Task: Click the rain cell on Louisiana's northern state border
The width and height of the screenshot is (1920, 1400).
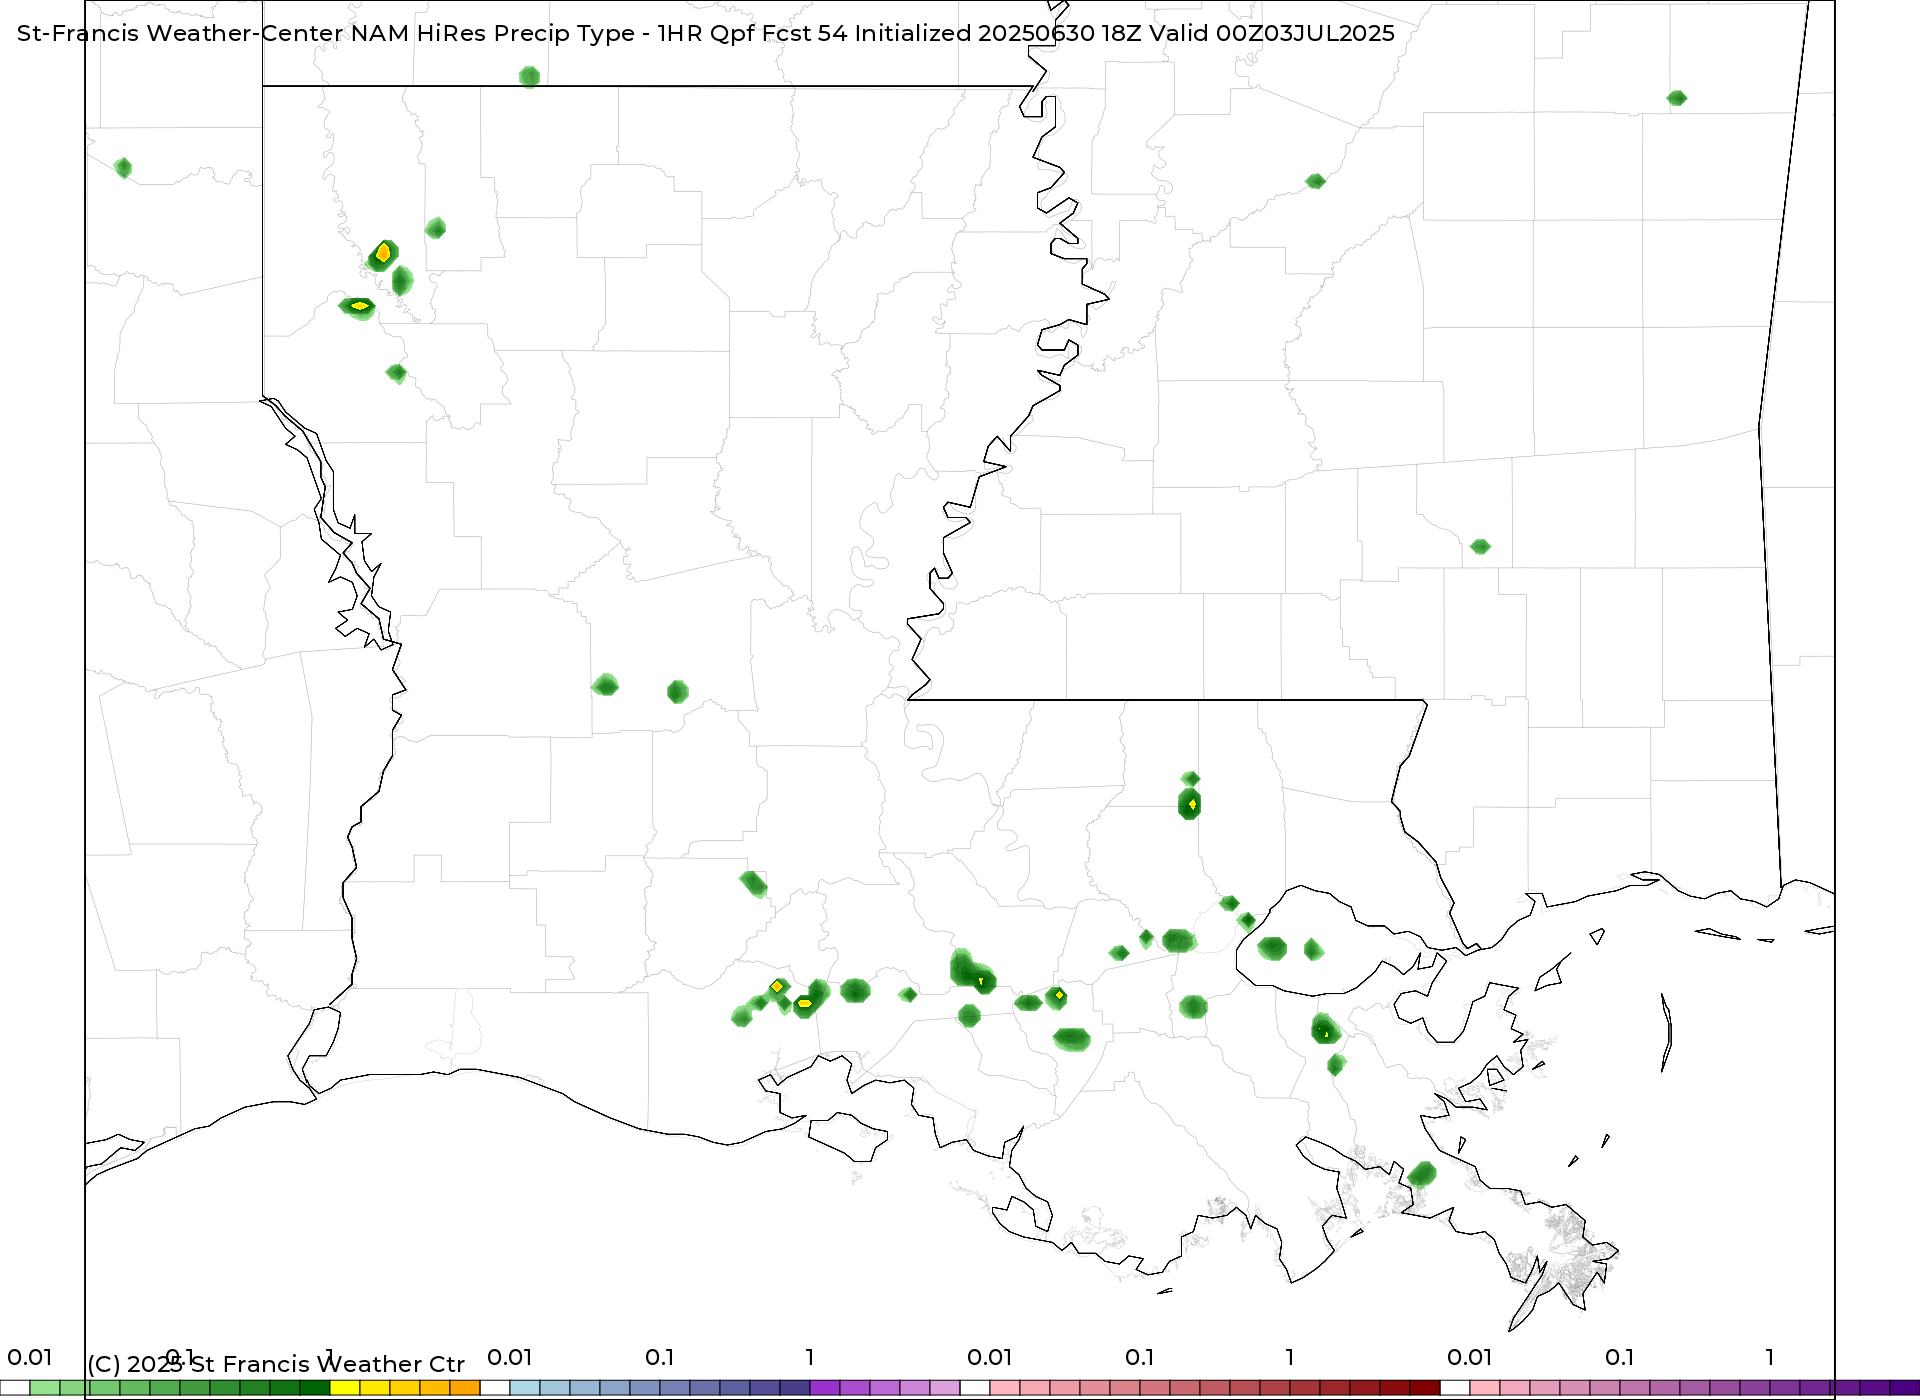Action: pyautogui.click(x=529, y=76)
